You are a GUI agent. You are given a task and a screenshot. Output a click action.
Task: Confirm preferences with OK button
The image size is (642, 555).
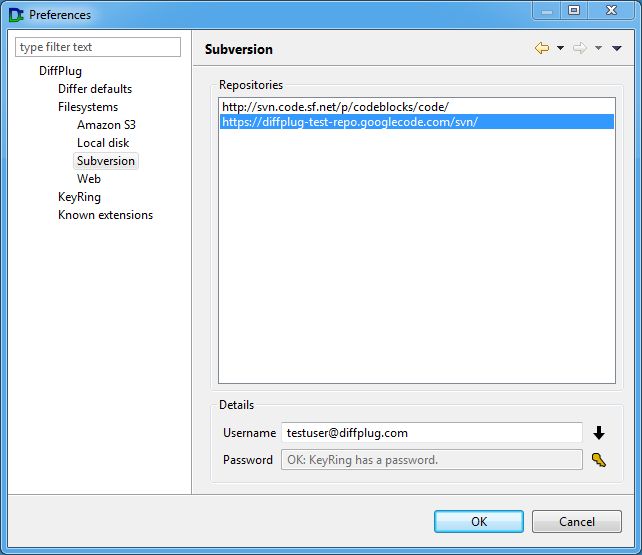click(479, 521)
